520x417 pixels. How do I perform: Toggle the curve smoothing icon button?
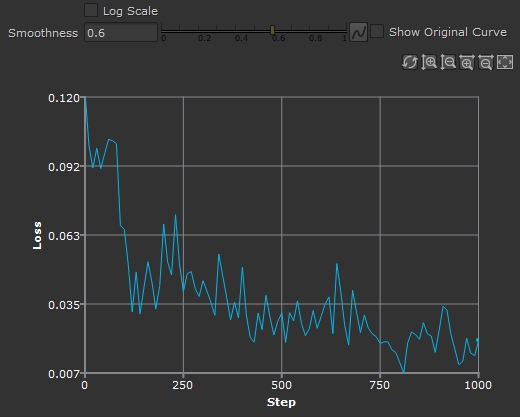(359, 32)
